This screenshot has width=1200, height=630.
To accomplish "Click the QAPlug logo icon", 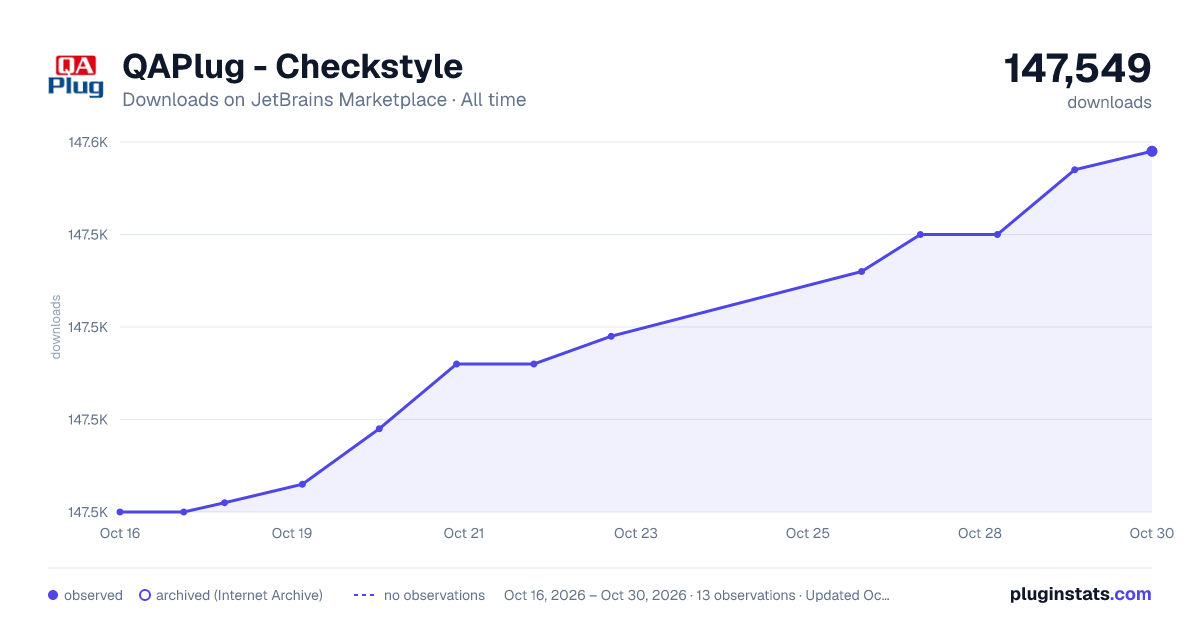I will coord(76,77).
